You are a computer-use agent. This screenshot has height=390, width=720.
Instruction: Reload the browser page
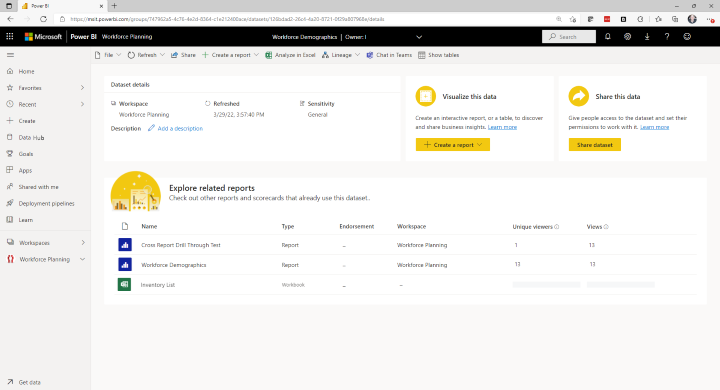[x=43, y=19]
